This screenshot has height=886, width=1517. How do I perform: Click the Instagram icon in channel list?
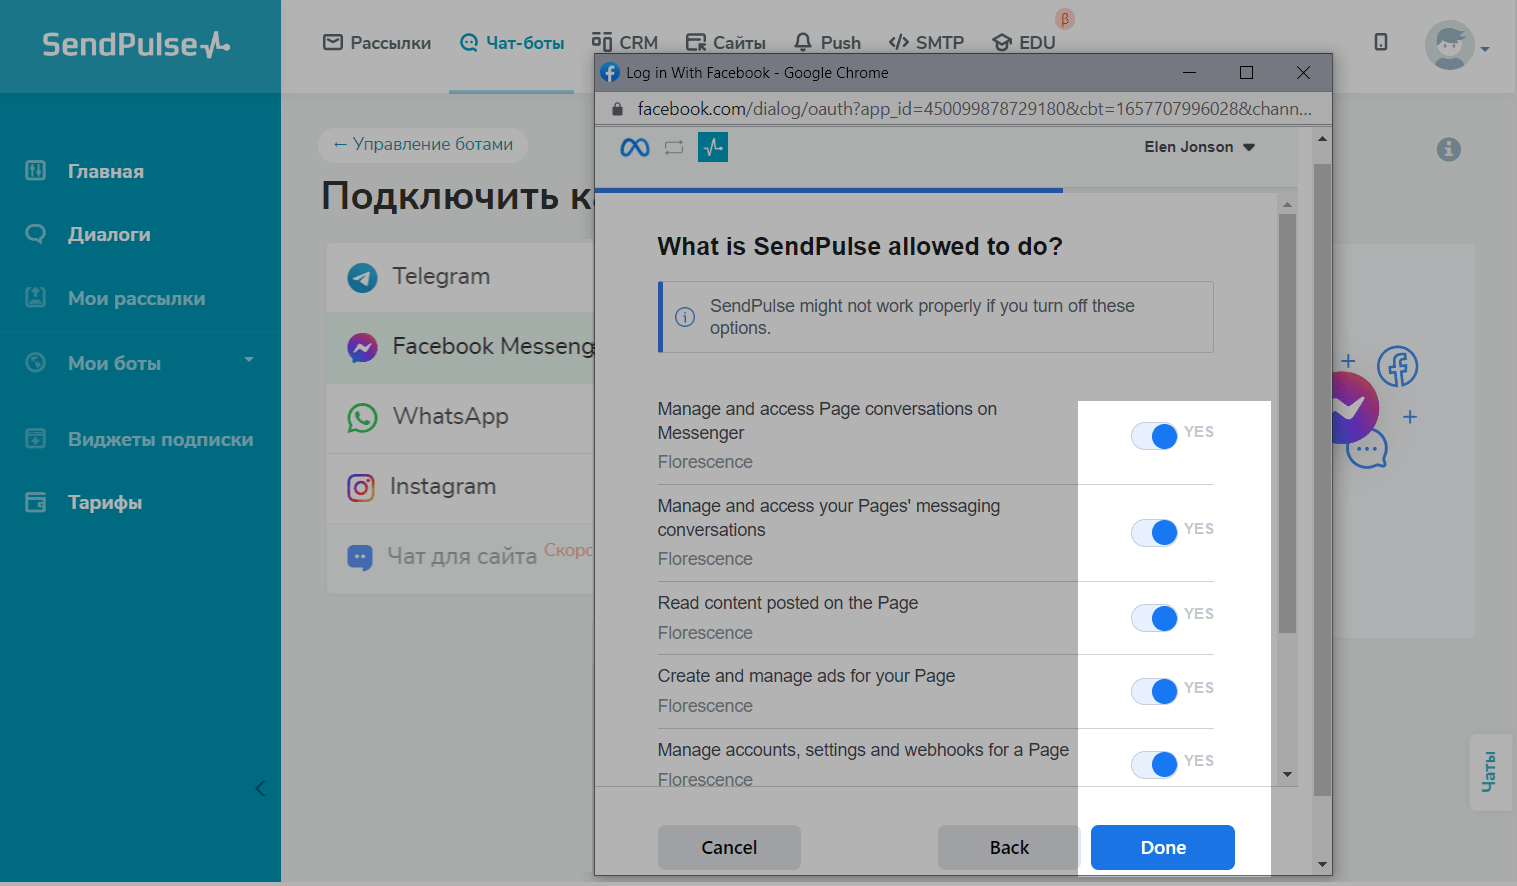pos(361,487)
